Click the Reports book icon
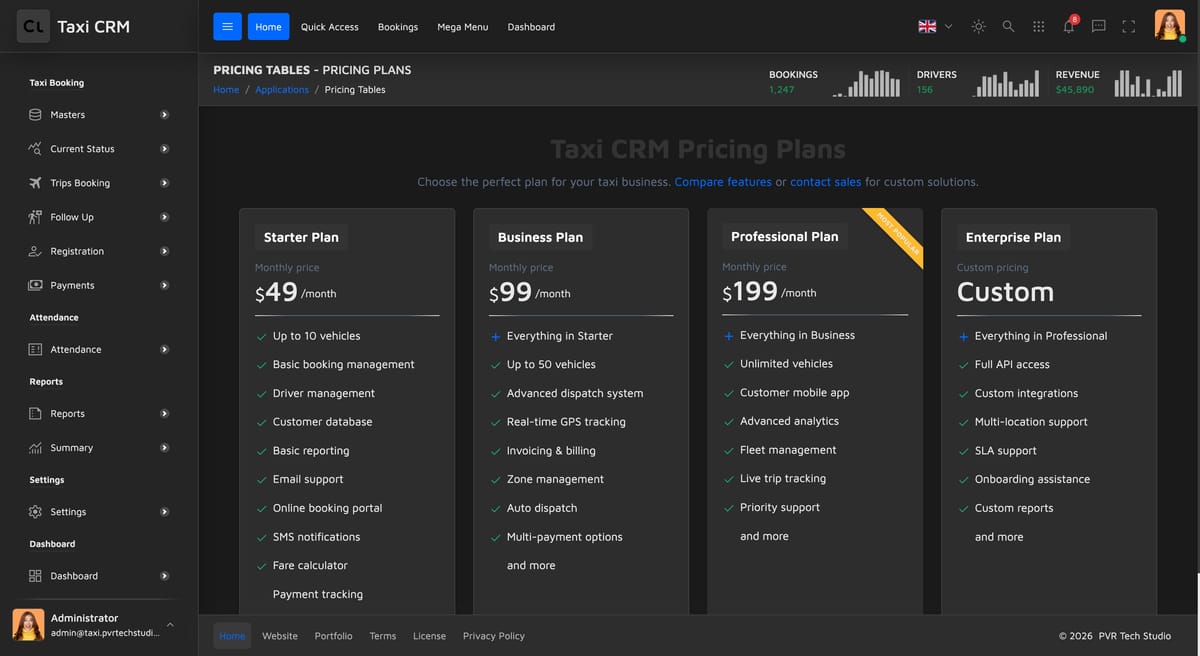This screenshot has height=656, width=1200. pos(35,413)
